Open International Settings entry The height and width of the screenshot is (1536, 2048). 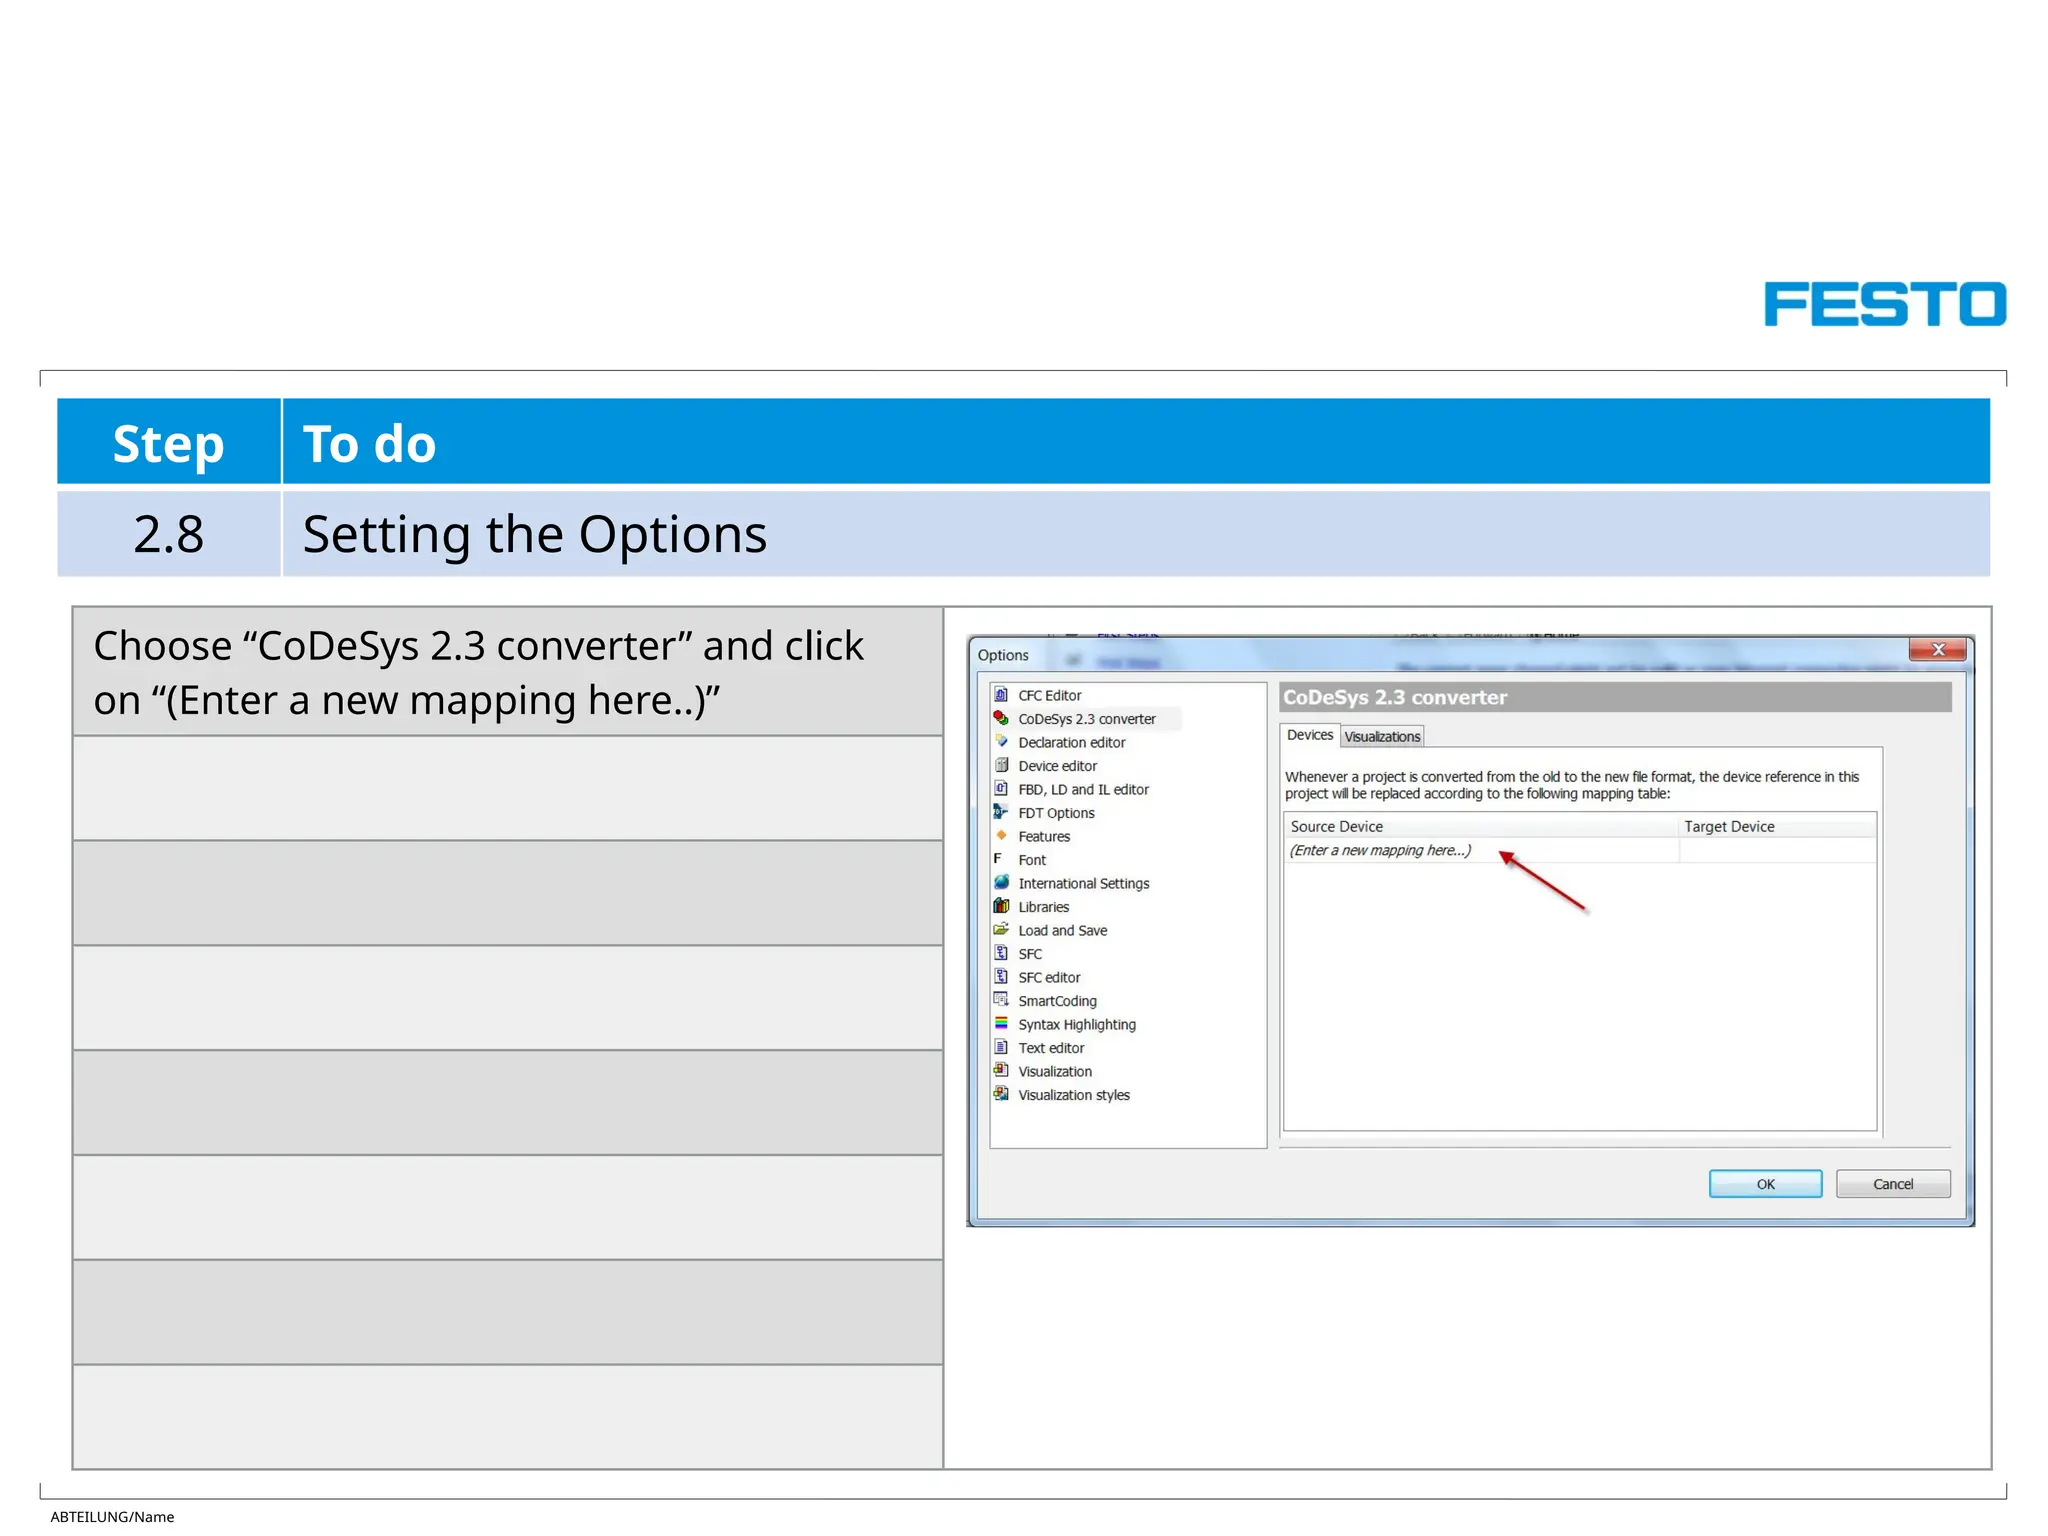pyautogui.click(x=1083, y=883)
